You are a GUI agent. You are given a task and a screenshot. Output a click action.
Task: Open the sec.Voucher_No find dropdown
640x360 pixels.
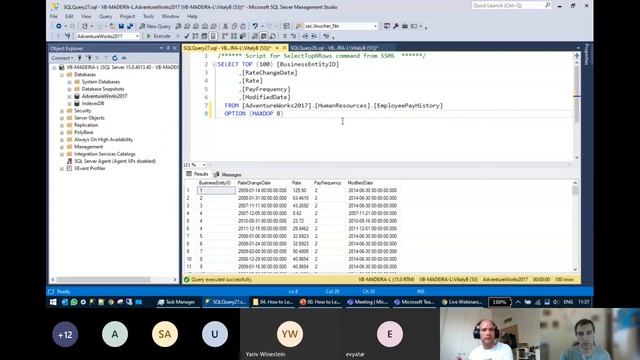pyautogui.click(x=375, y=26)
